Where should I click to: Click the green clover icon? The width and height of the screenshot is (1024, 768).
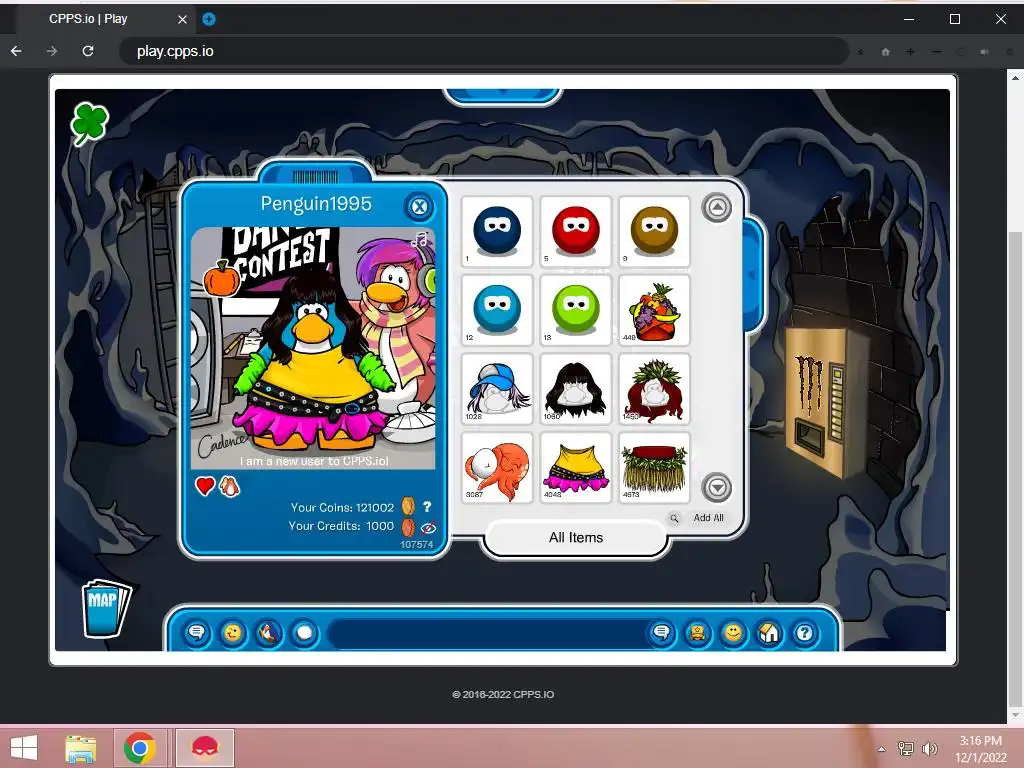[89, 123]
